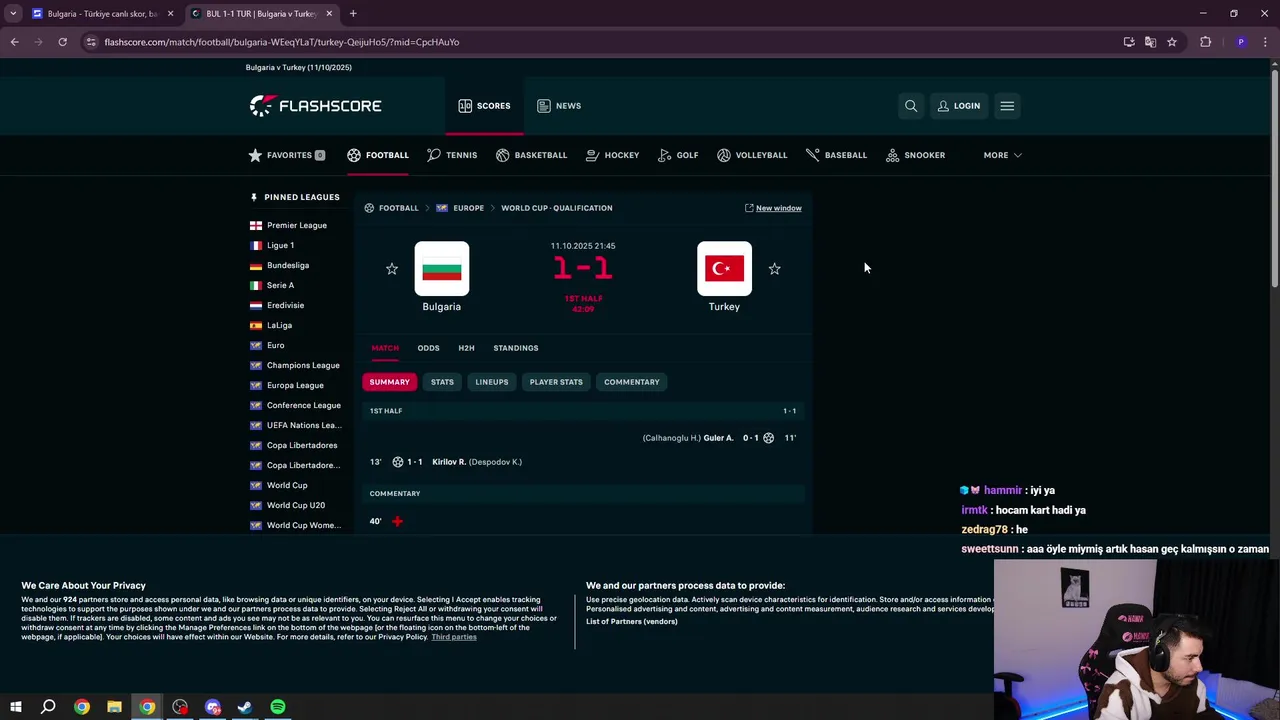1280x720 pixels.
Task: Select the BASEBALL sport
Action: (836, 155)
